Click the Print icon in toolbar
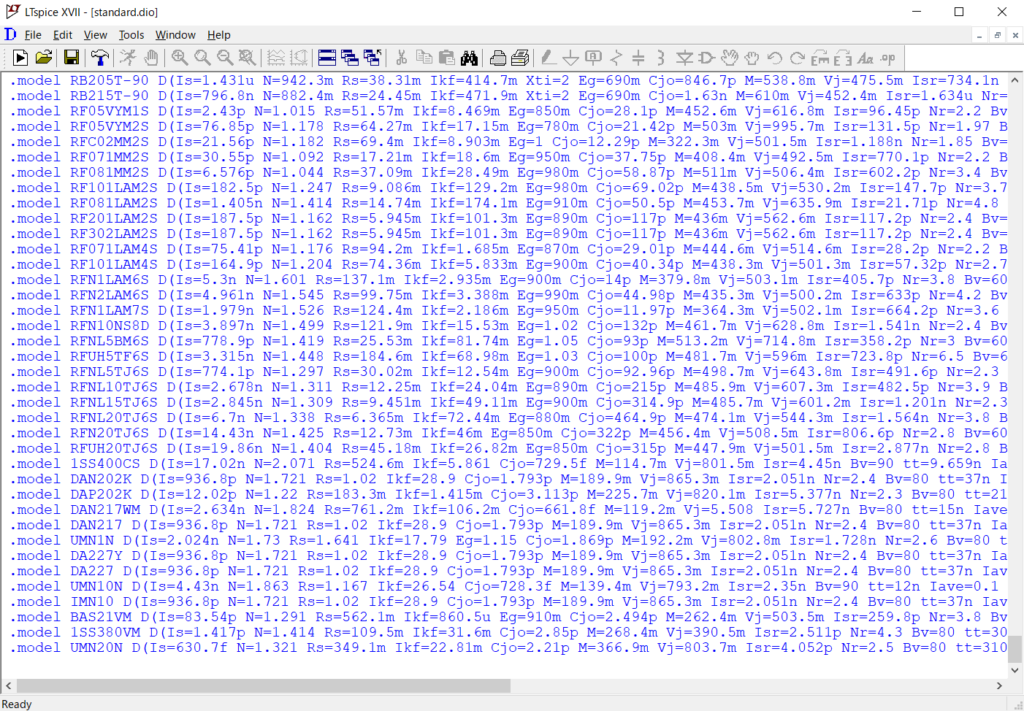Screen dimensions: 1024x711 [x=498, y=58]
